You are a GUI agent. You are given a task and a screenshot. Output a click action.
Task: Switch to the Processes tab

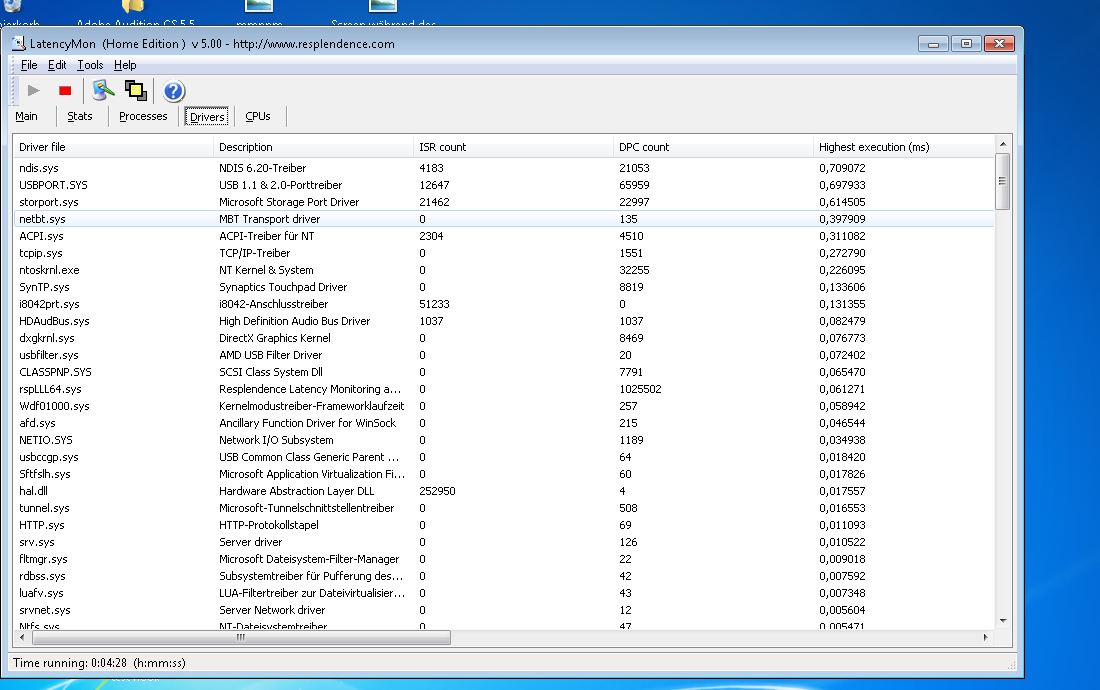tap(143, 116)
